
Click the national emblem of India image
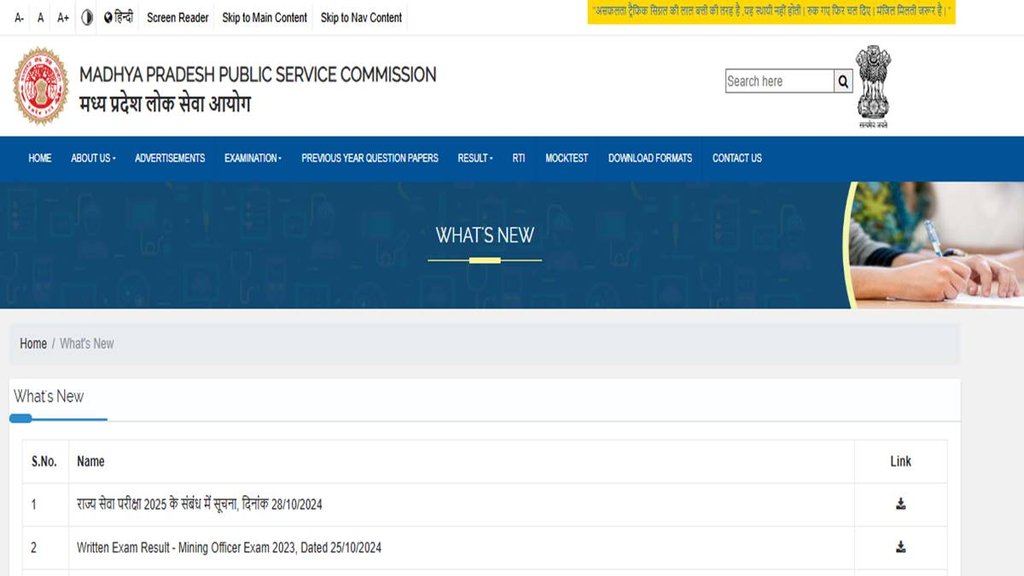(873, 86)
